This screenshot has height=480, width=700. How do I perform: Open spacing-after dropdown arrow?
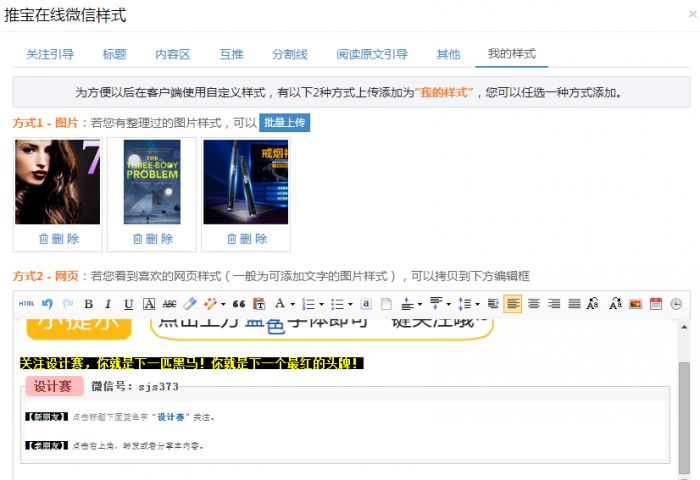[x=449, y=305]
